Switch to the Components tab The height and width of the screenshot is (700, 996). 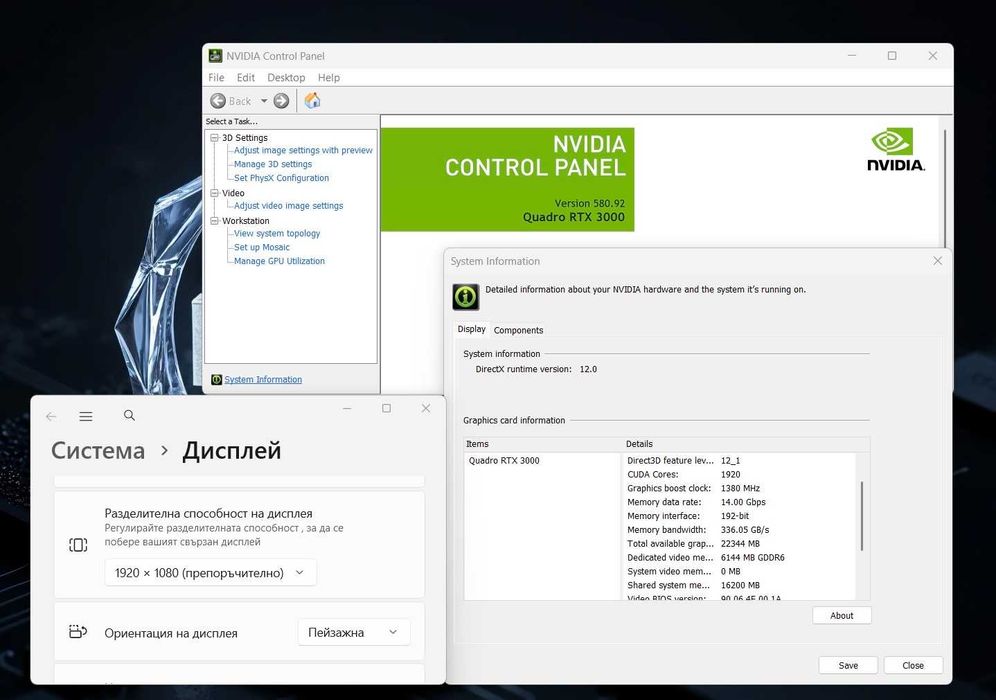518,330
